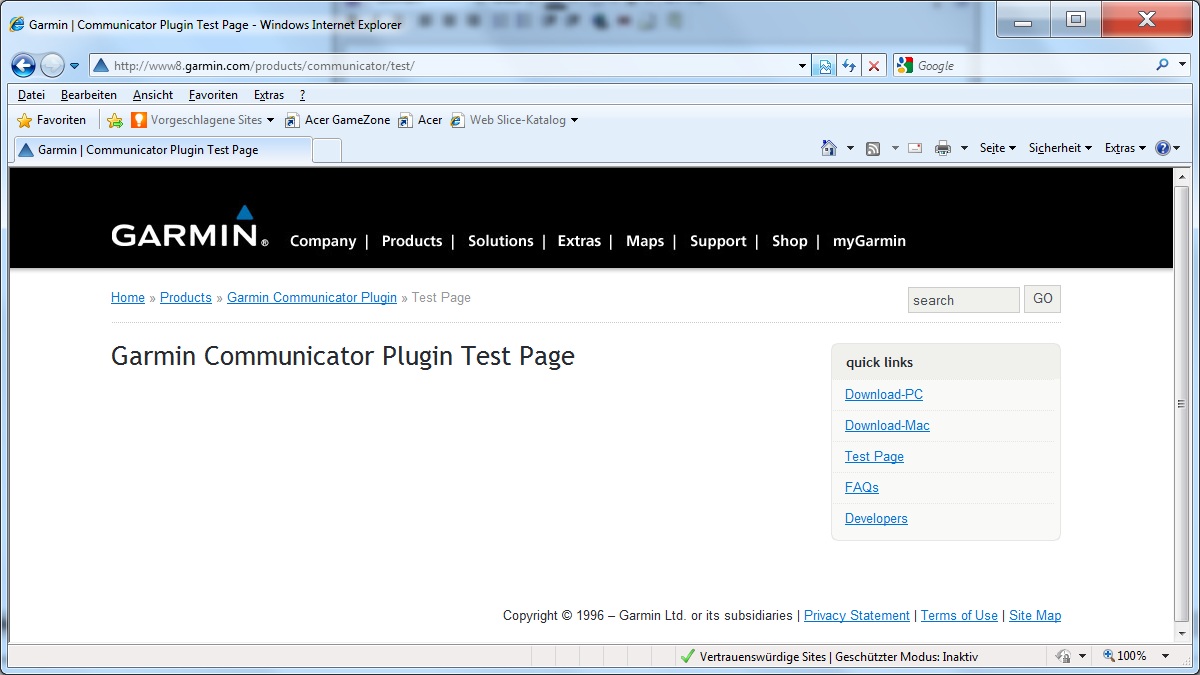Expand the Sicherheit dropdown menu
This screenshot has width=1200, height=675.
click(x=1060, y=148)
